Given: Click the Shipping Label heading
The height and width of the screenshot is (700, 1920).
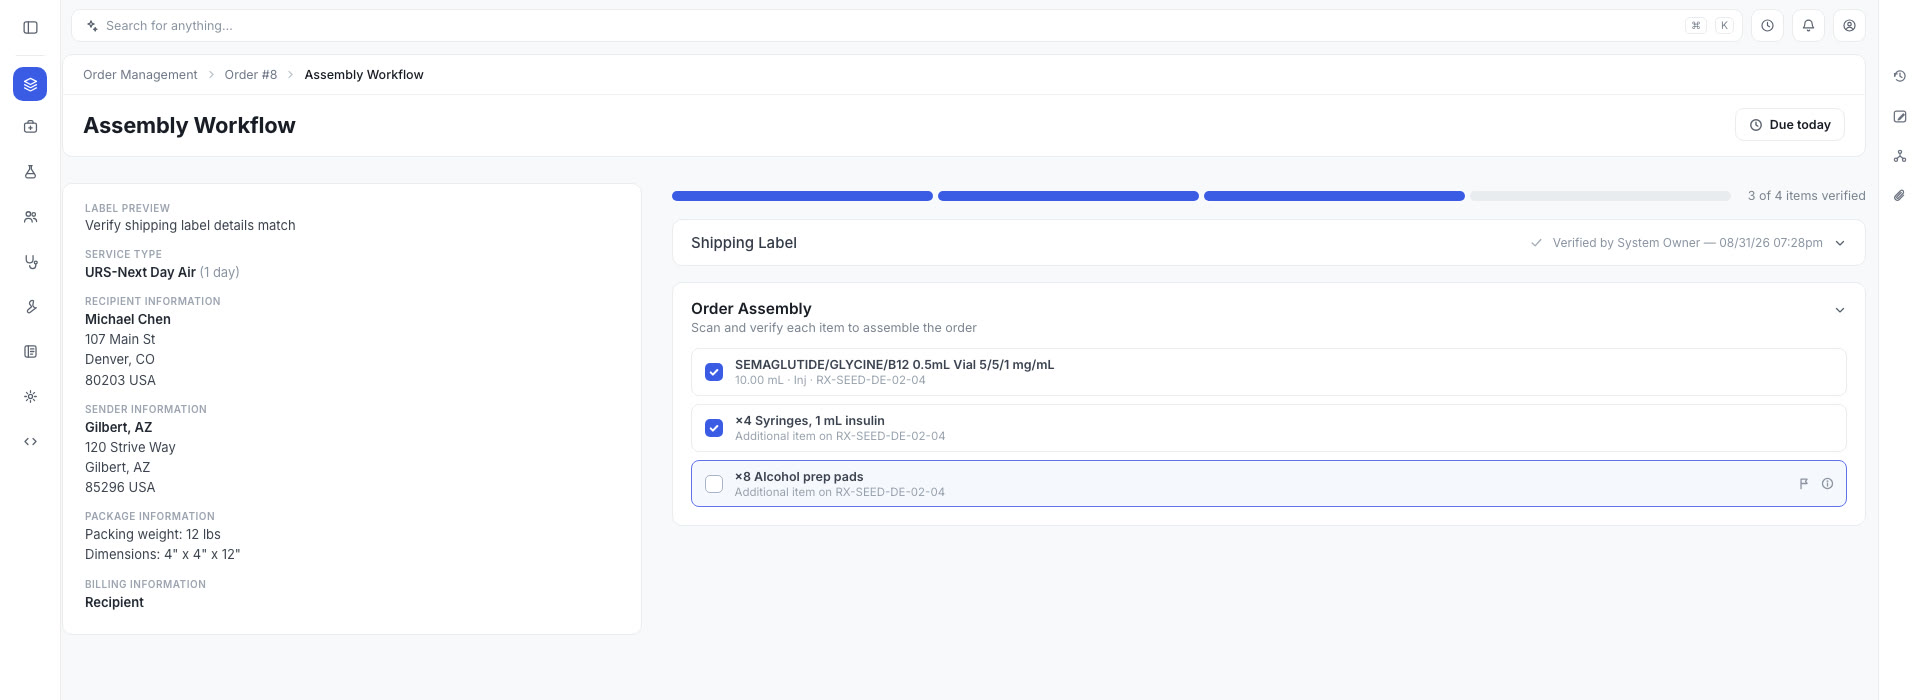Looking at the screenshot, I should point(744,243).
